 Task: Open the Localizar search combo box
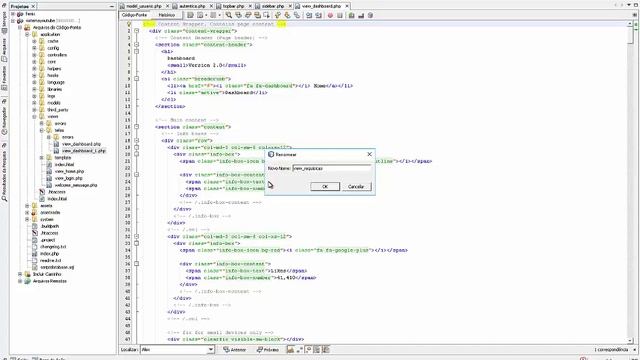pyautogui.click(x=177, y=349)
